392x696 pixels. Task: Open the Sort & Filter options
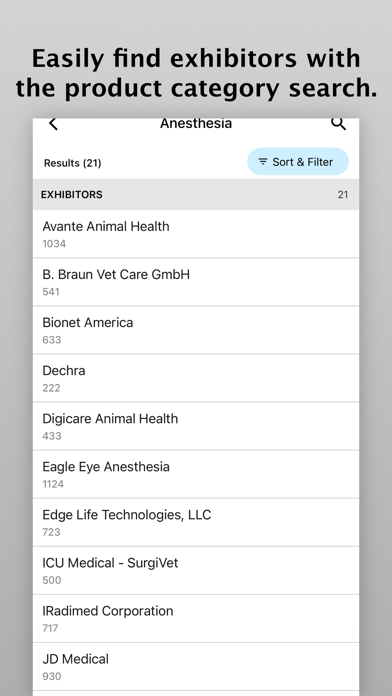point(298,162)
